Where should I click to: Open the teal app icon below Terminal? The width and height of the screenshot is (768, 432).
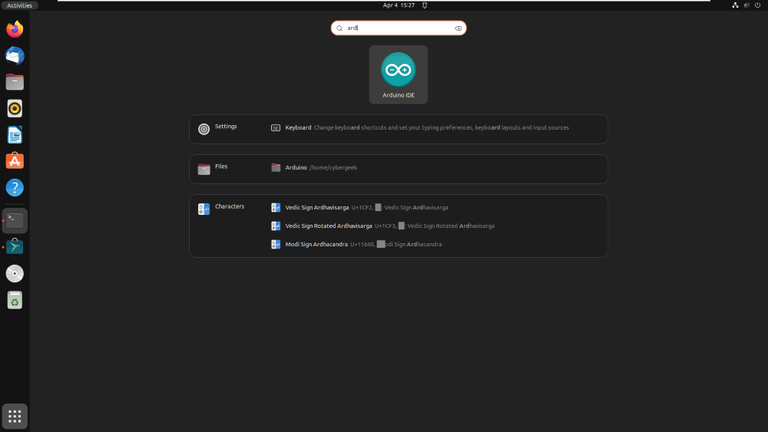15,247
